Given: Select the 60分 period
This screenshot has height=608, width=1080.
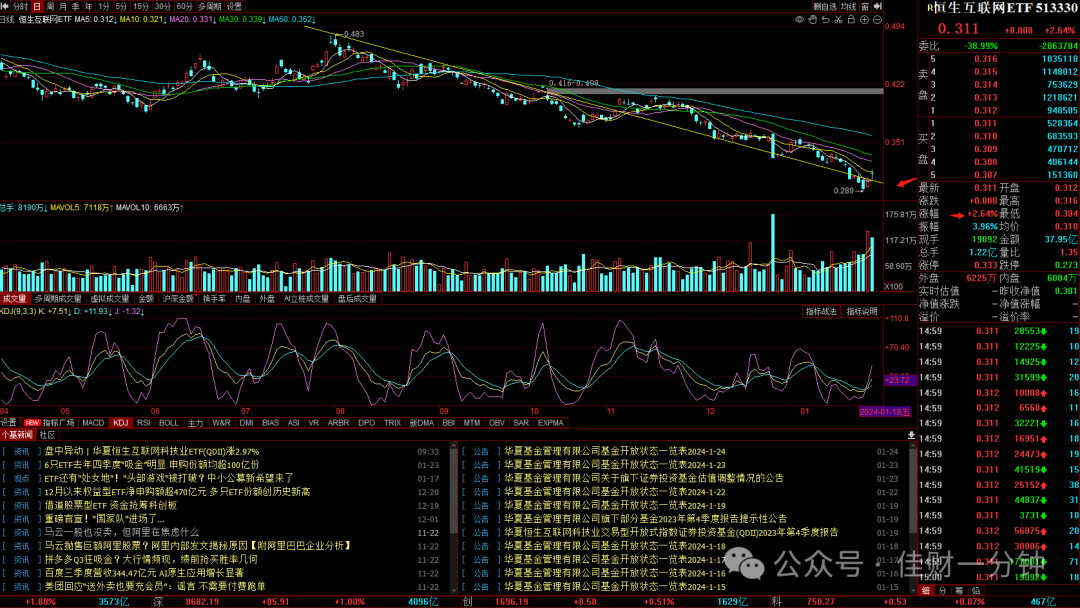Looking at the screenshot, I should (185, 6).
